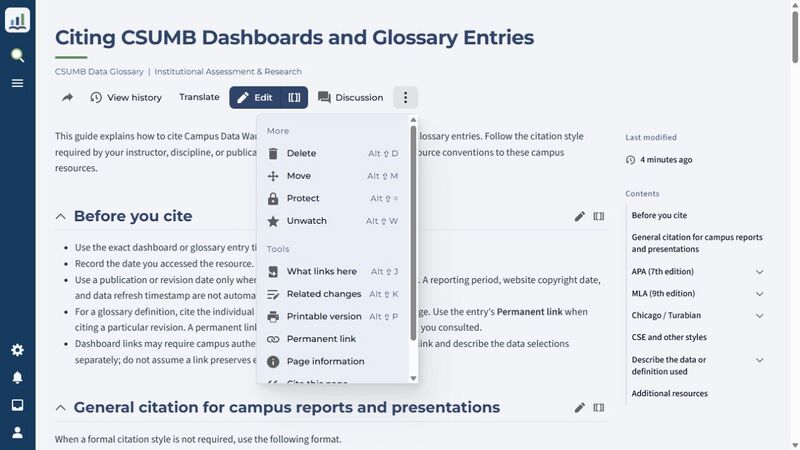Open View history
Viewport: 800px width, 450px height.
coord(126,97)
